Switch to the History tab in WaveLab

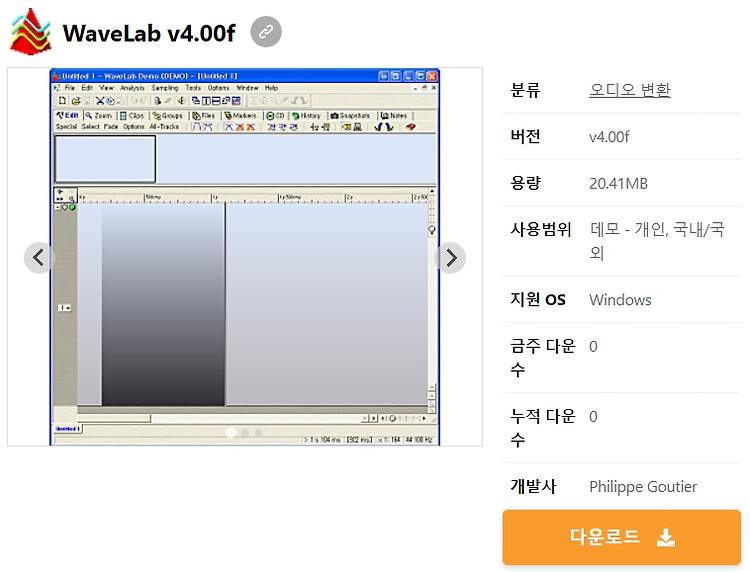click(x=306, y=116)
